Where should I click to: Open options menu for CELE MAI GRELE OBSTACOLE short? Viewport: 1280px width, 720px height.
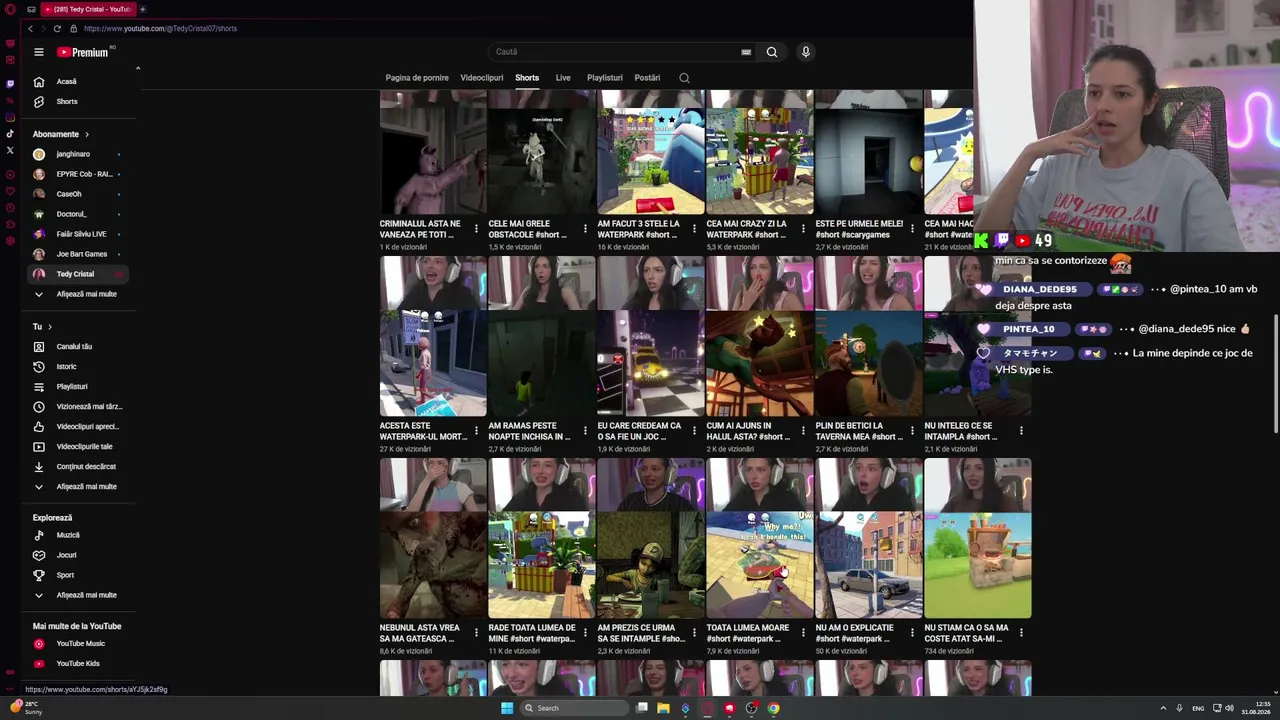pos(585,229)
